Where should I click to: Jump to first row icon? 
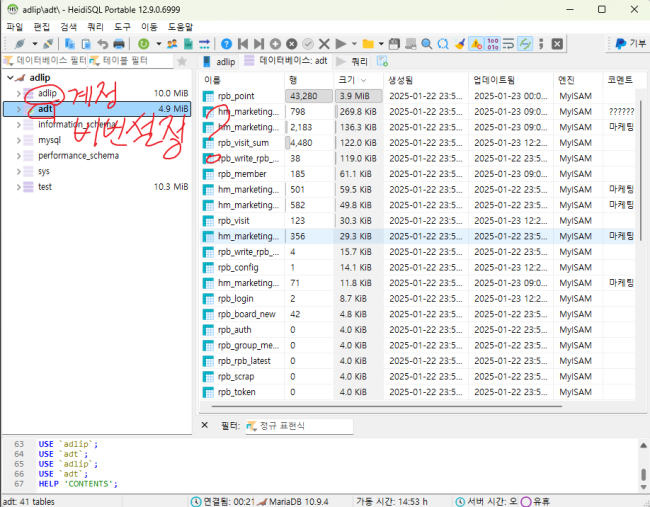pos(243,44)
